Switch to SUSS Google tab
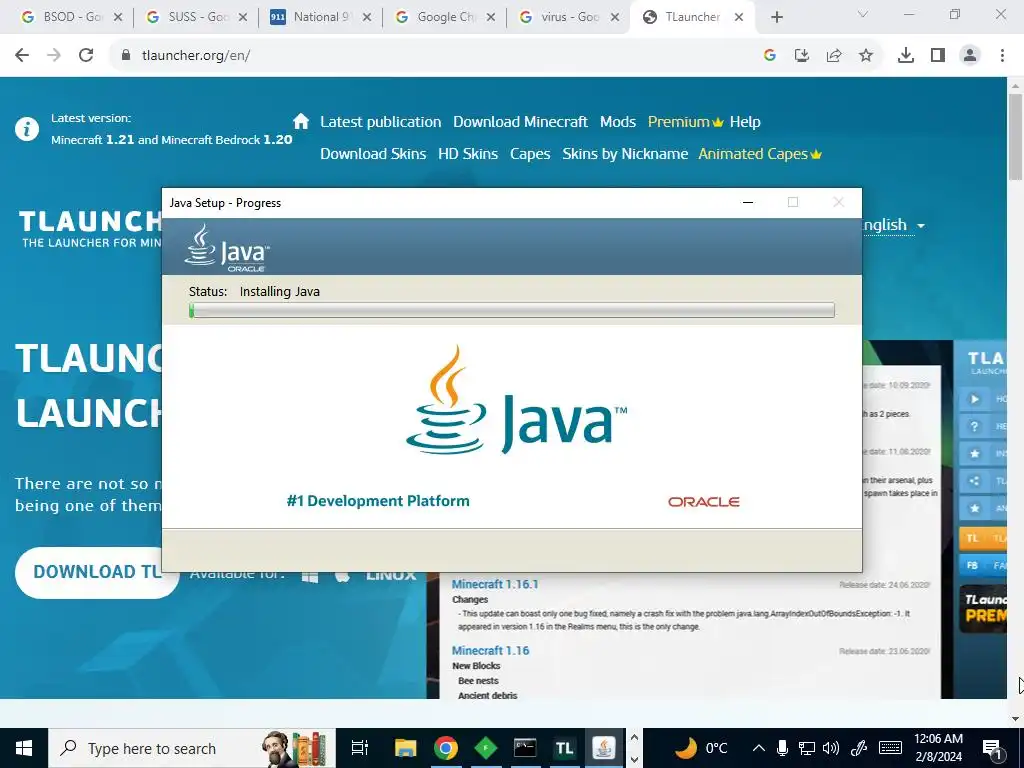 click(x=196, y=18)
